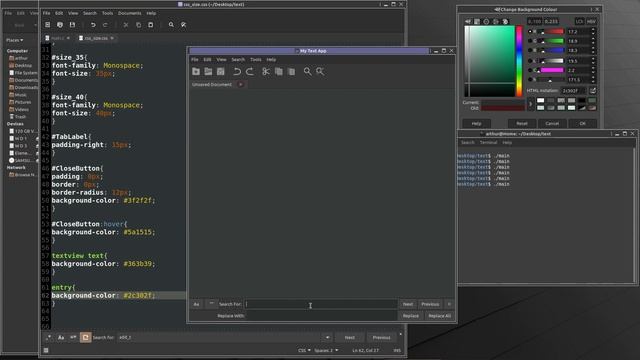The width and height of the screenshot is (640, 360).
Task: Open Spaces: 2 indentation dropdown
Action: click(326, 350)
